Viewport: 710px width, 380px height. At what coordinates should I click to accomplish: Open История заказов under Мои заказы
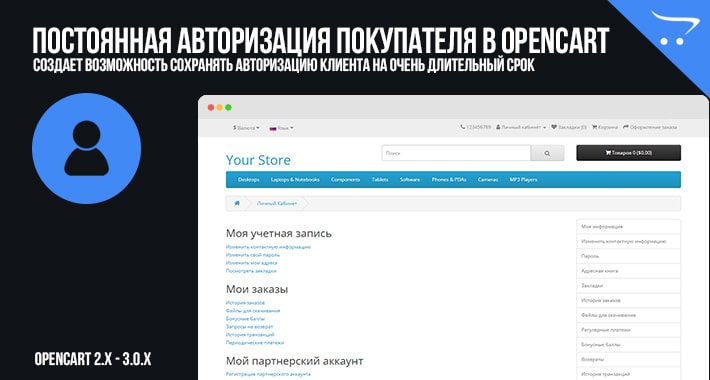pos(245,303)
